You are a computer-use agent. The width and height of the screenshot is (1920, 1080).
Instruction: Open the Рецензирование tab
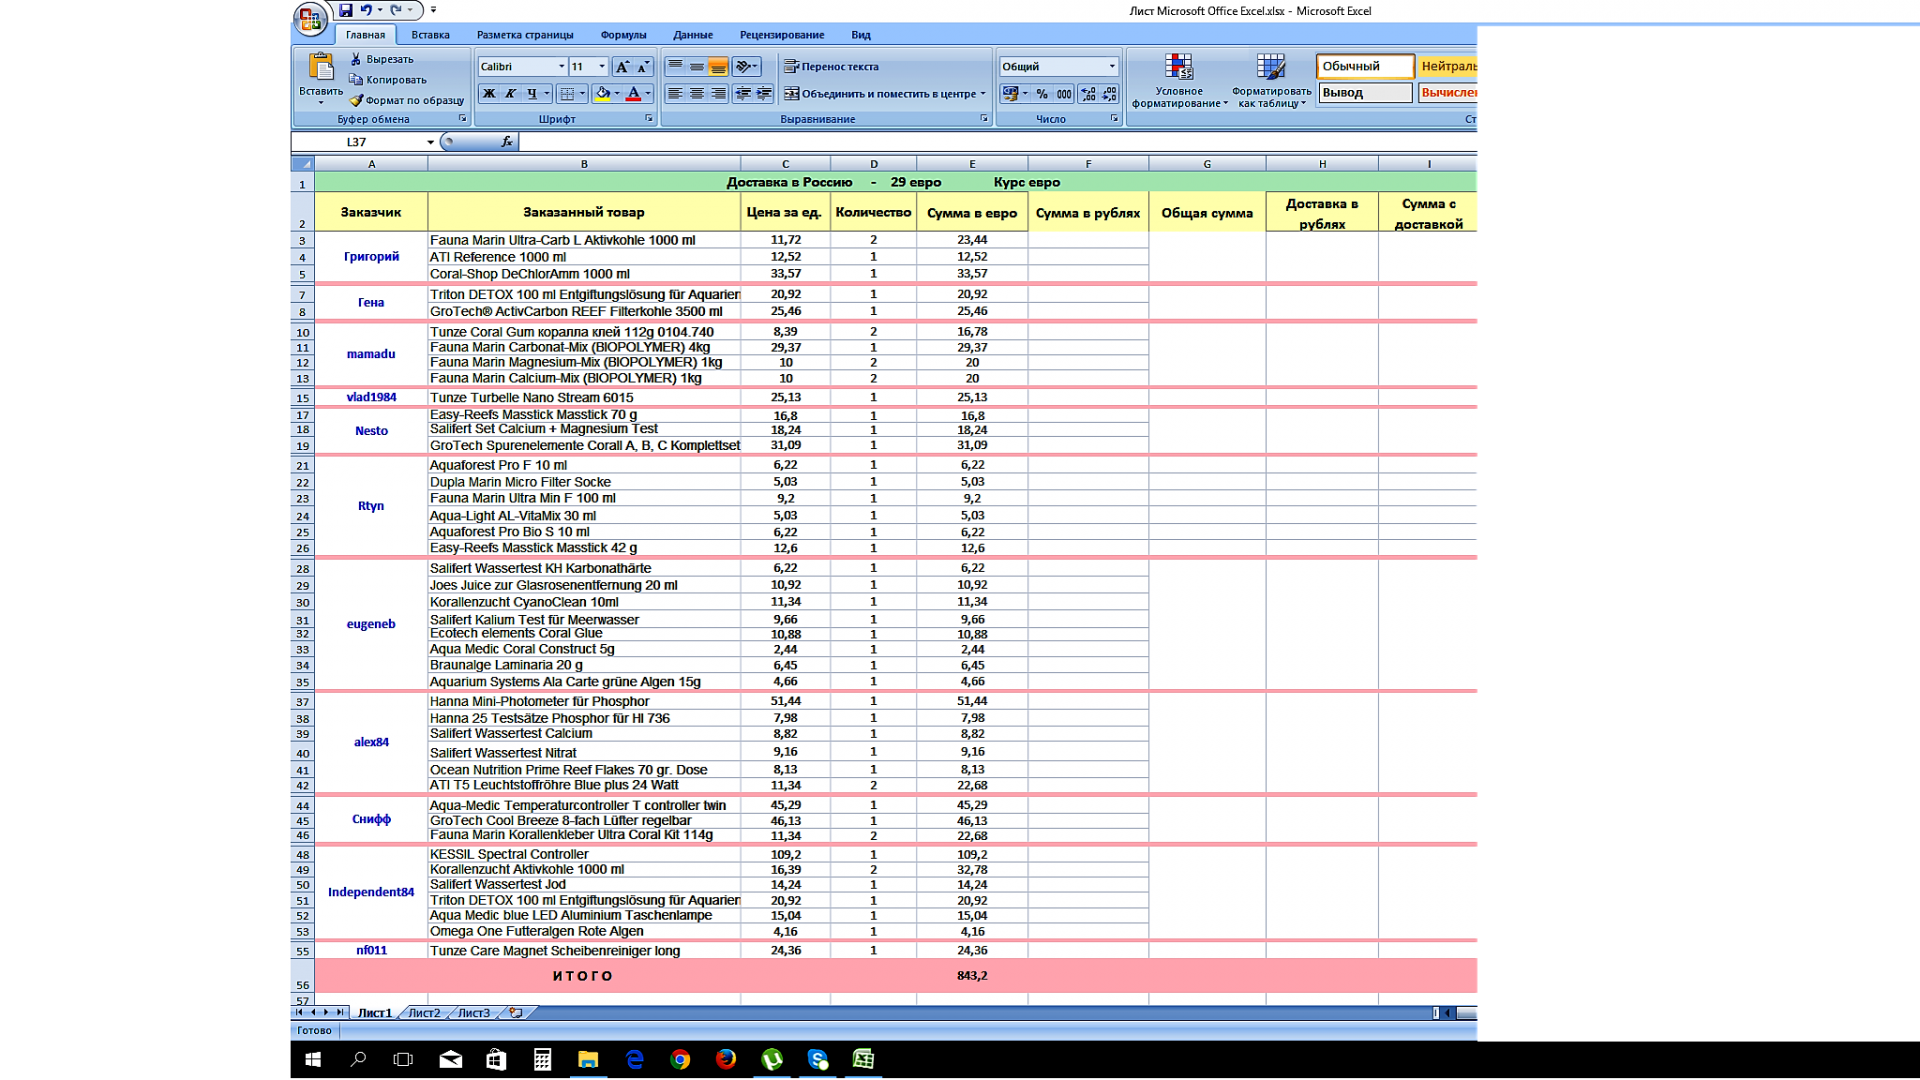(x=782, y=35)
